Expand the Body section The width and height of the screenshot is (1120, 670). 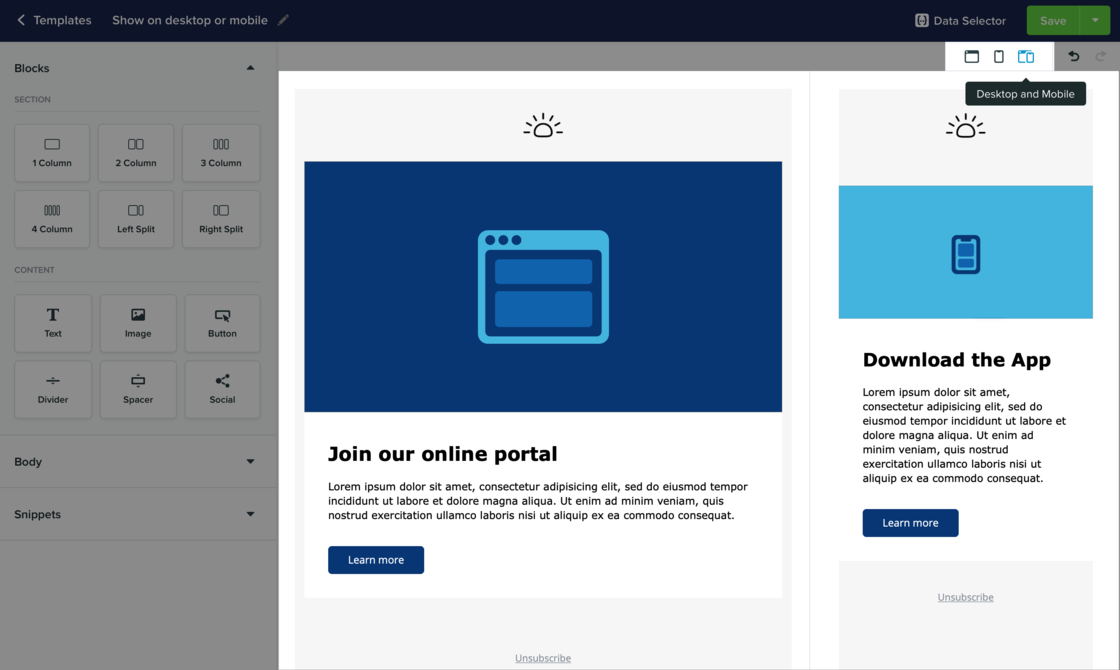(x=250, y=462)
